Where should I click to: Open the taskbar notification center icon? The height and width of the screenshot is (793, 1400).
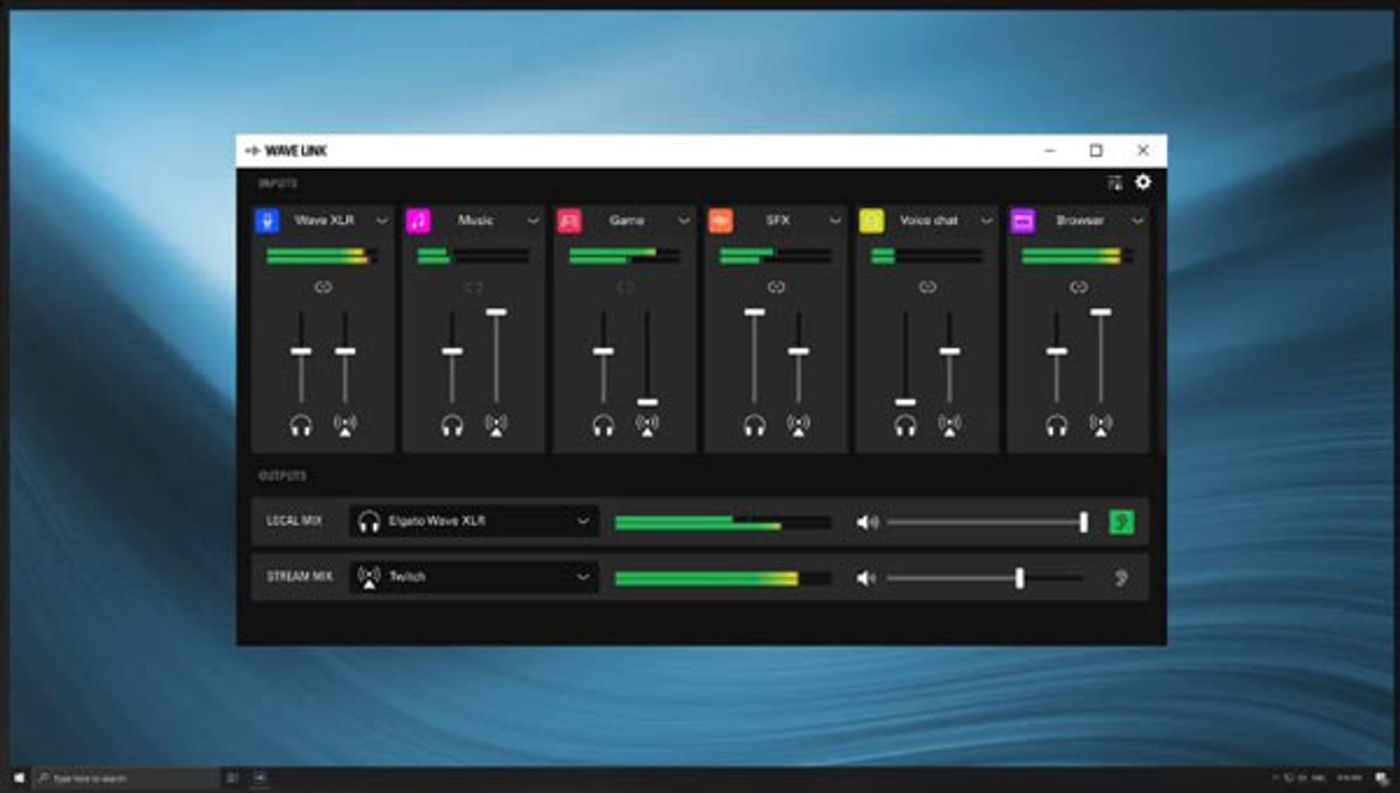tap(1380, 778)
